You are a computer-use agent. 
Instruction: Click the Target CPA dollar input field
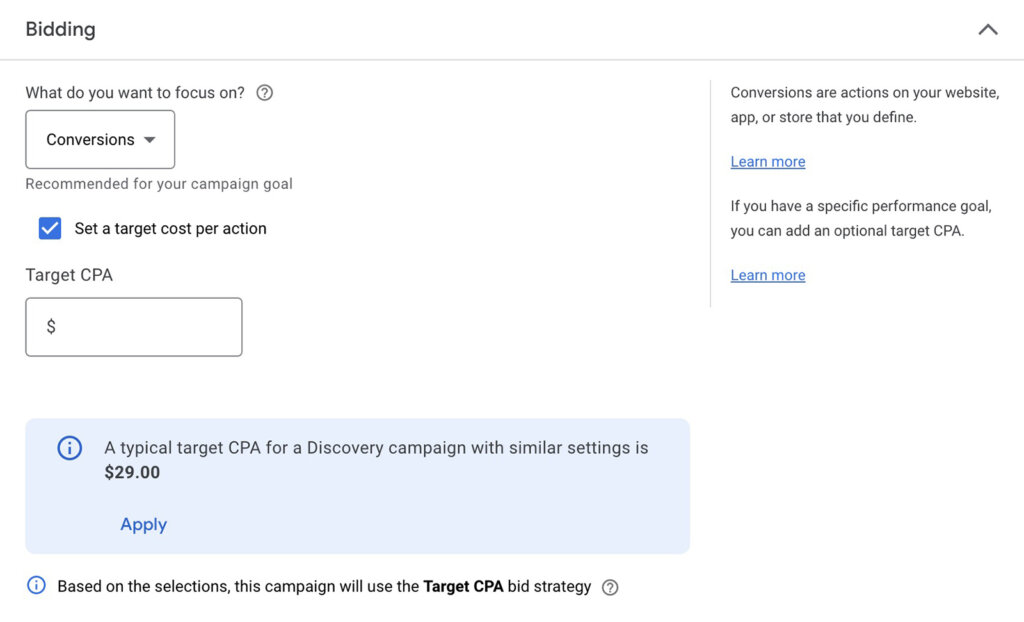(x=133, y=327)
